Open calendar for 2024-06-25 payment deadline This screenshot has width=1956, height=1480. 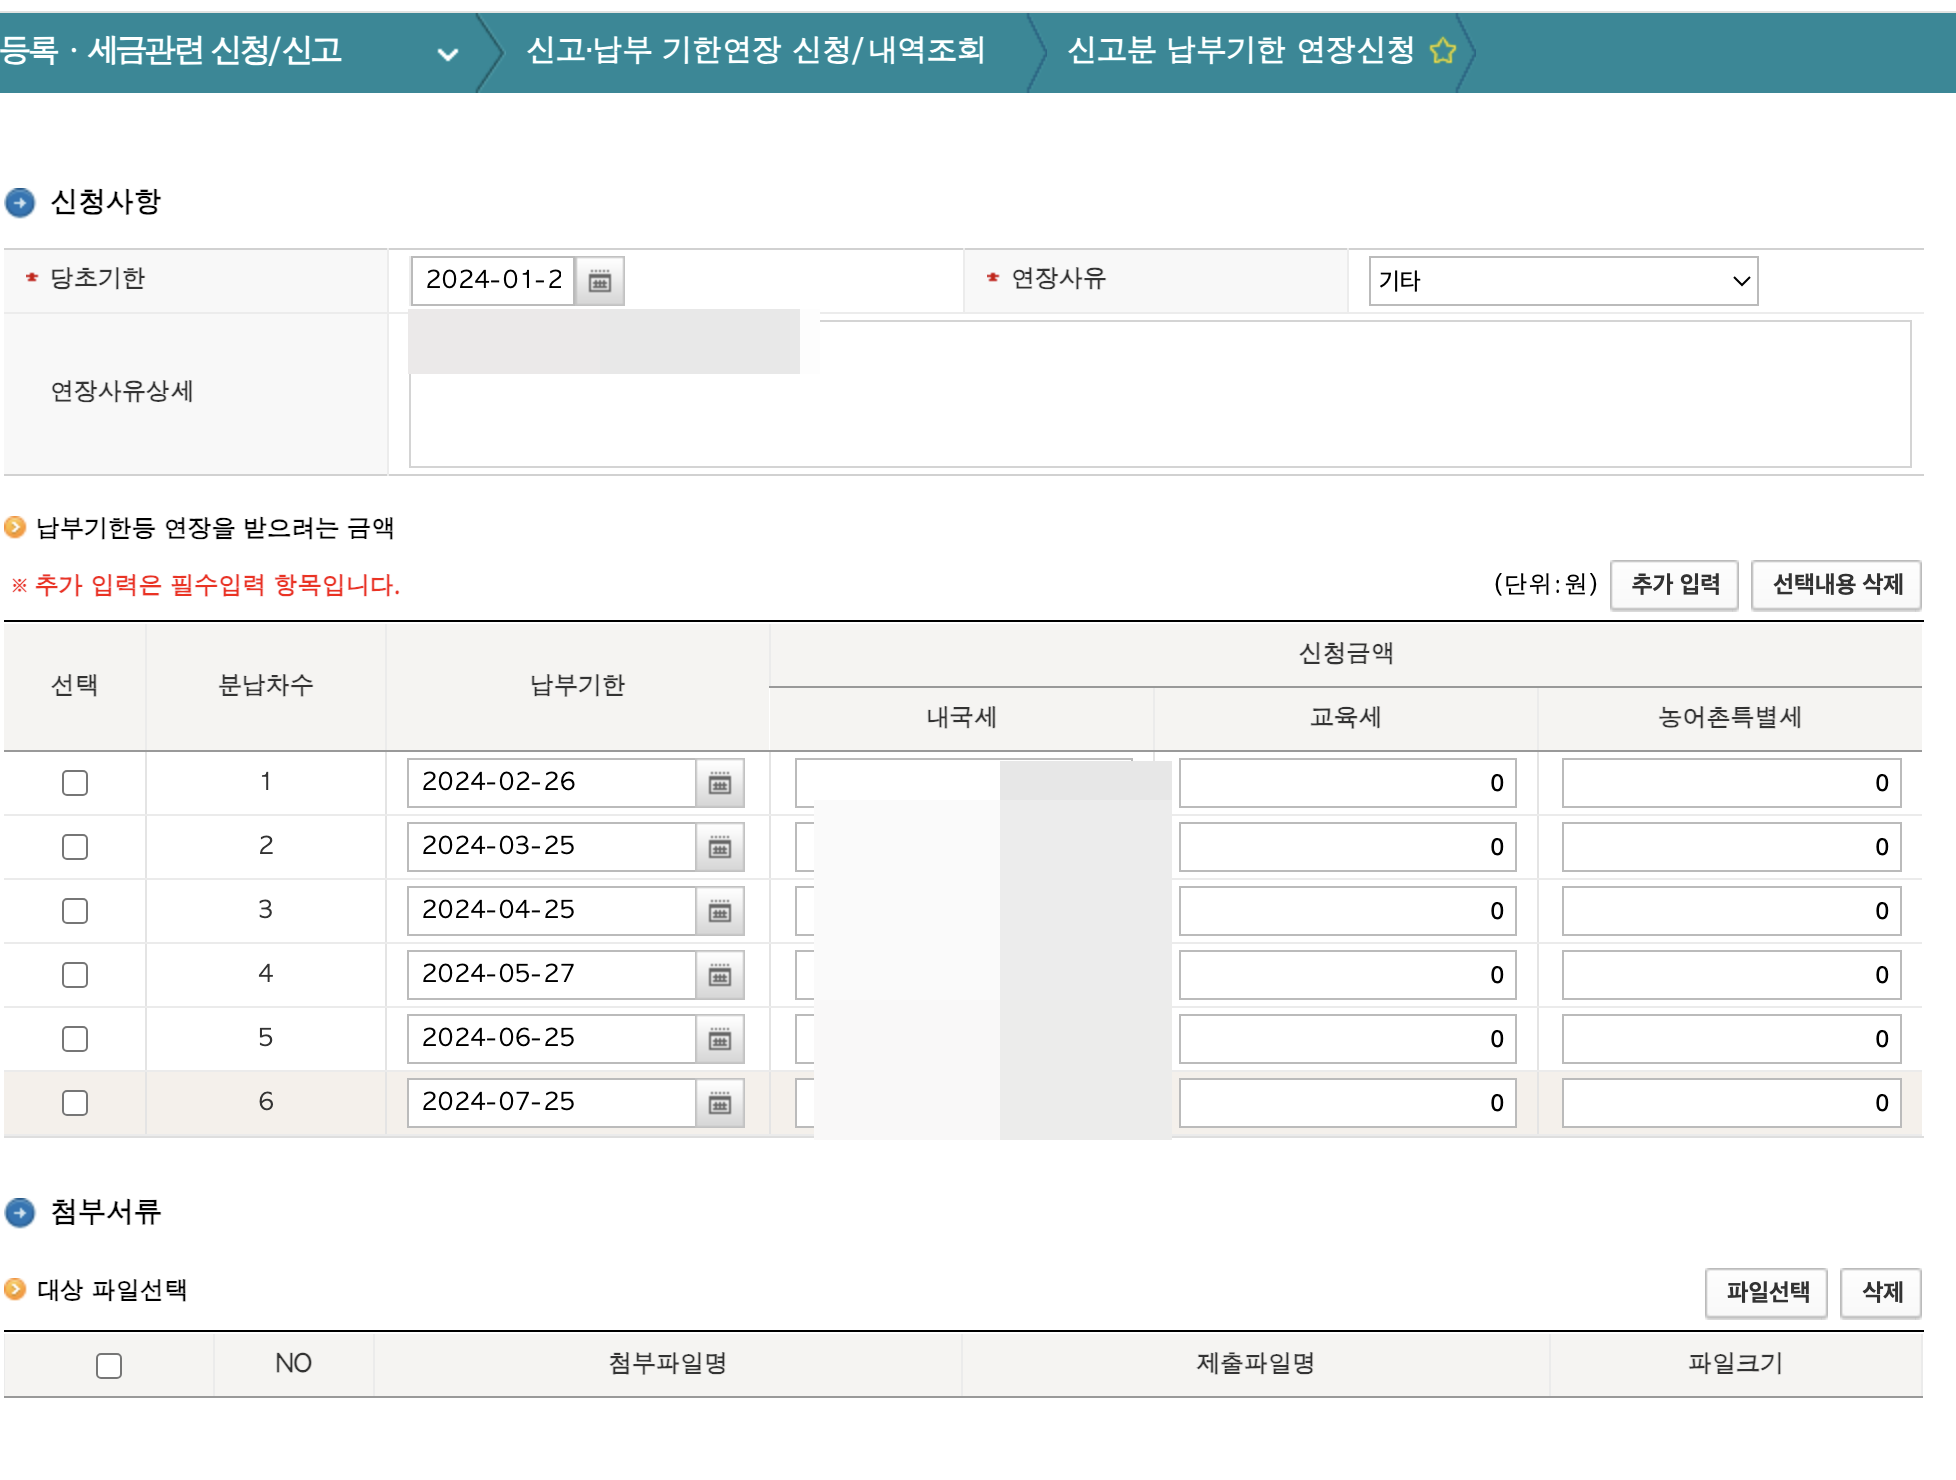point(719,1039)
